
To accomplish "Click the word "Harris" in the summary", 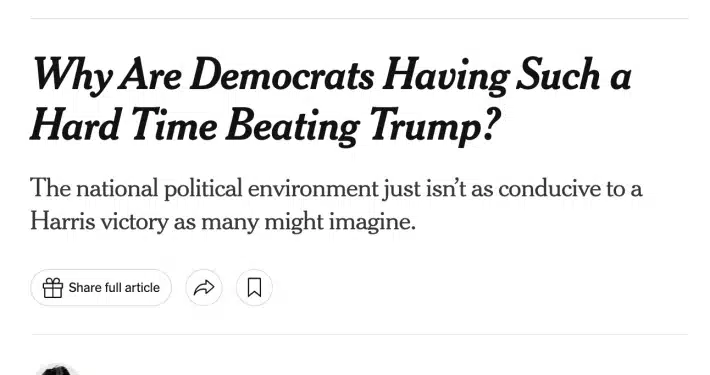I will point(62,221).
